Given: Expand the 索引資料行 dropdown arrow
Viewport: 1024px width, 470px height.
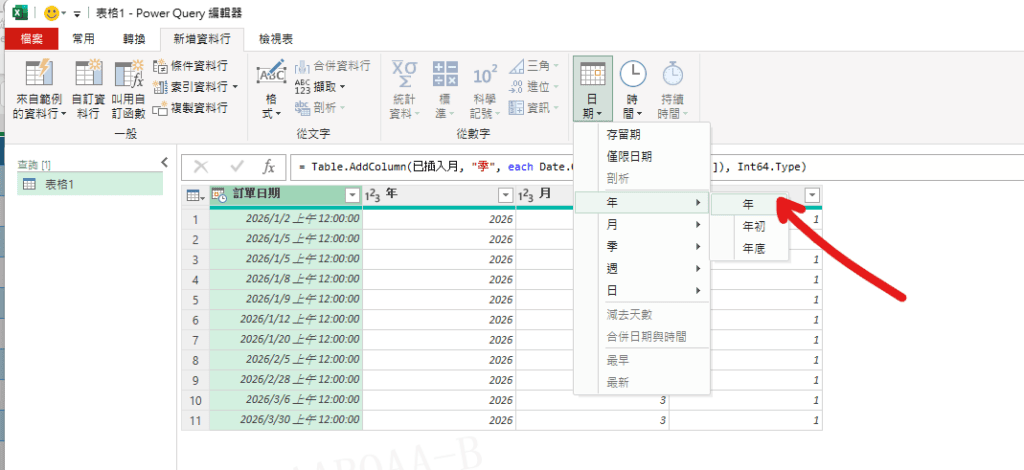Looking at the screenshot, I should [235, 87].
